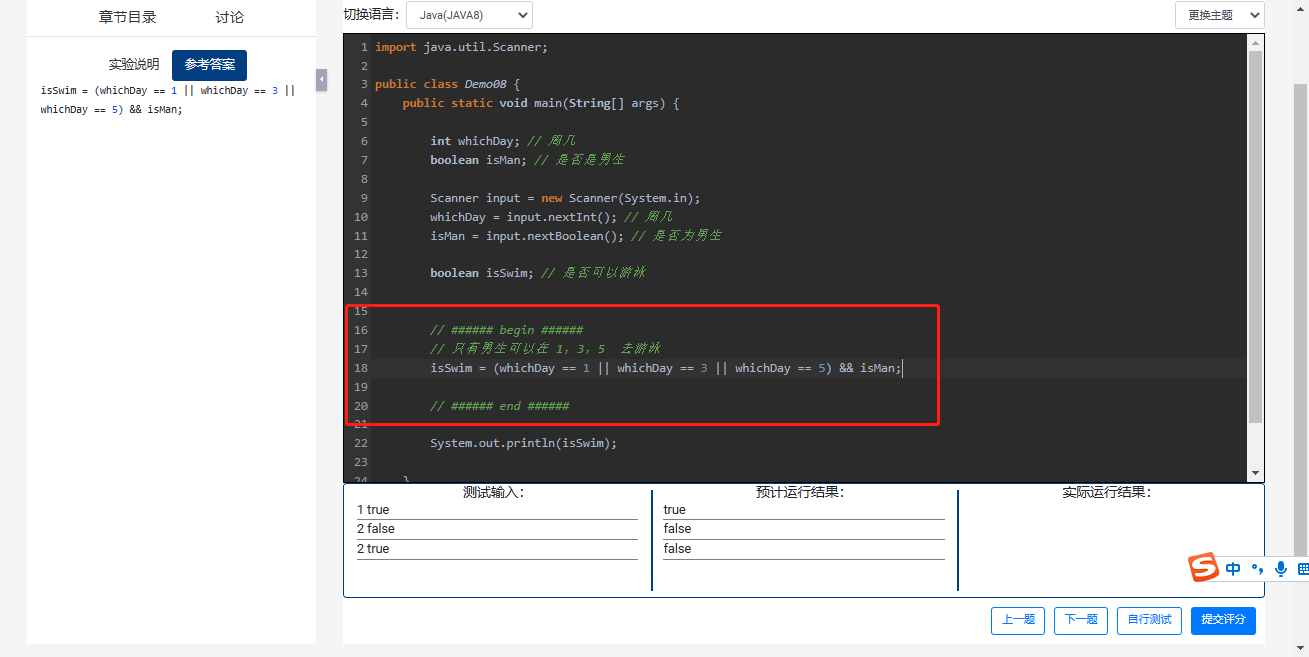The height and width of the screenshot is (657, 1309).
Task: Click the code editor vertical scrollbar thumb
Action: [x=1256, y=236]
